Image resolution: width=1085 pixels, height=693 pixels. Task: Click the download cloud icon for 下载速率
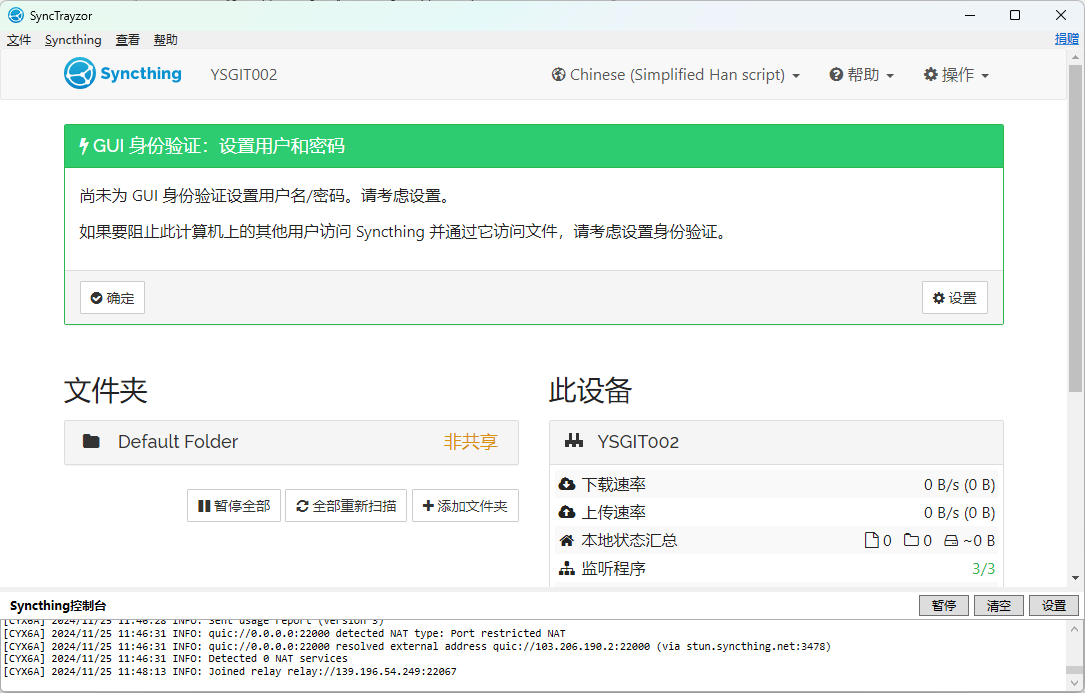567,485
